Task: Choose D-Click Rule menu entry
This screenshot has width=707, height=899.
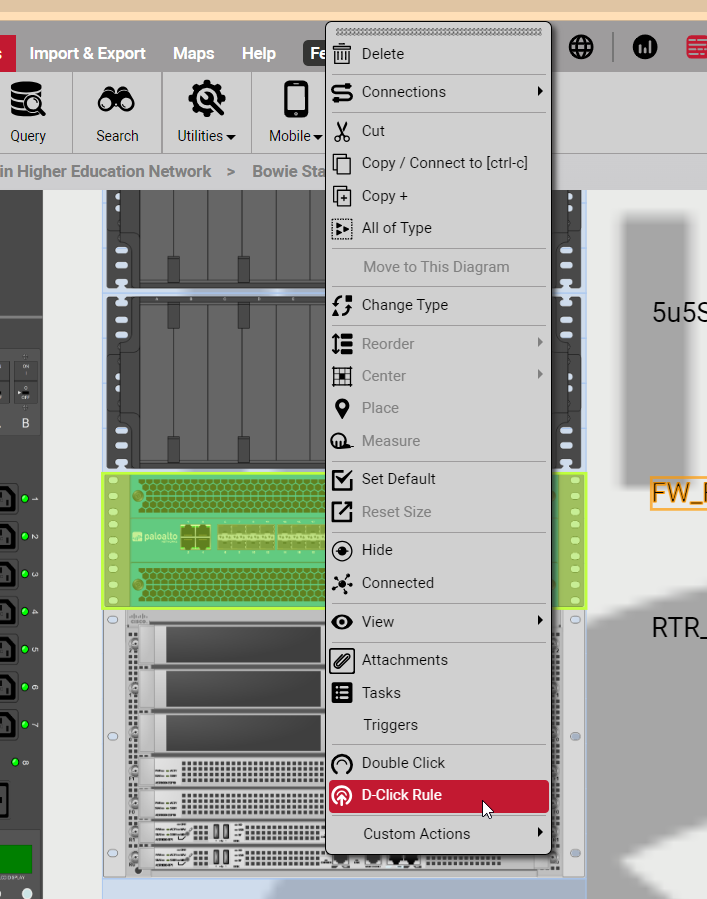Action: click(x=401, y=796)
